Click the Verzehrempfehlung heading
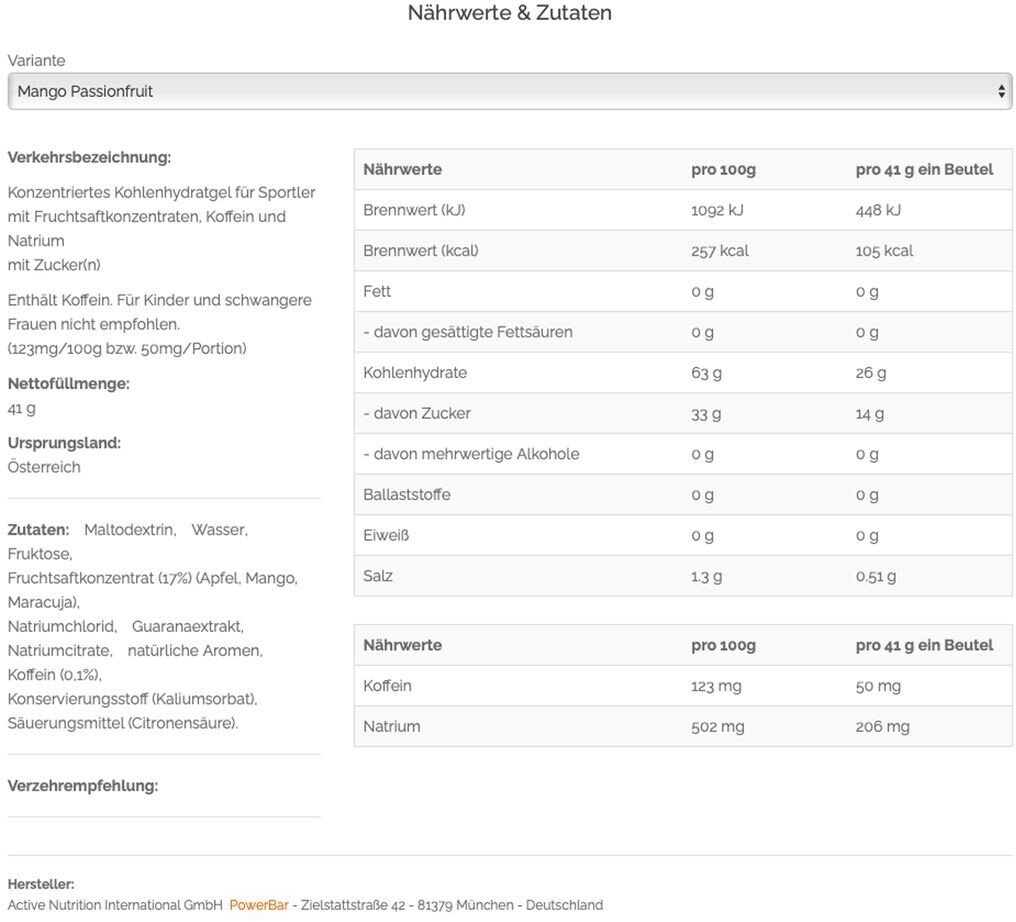 [82, 786]
